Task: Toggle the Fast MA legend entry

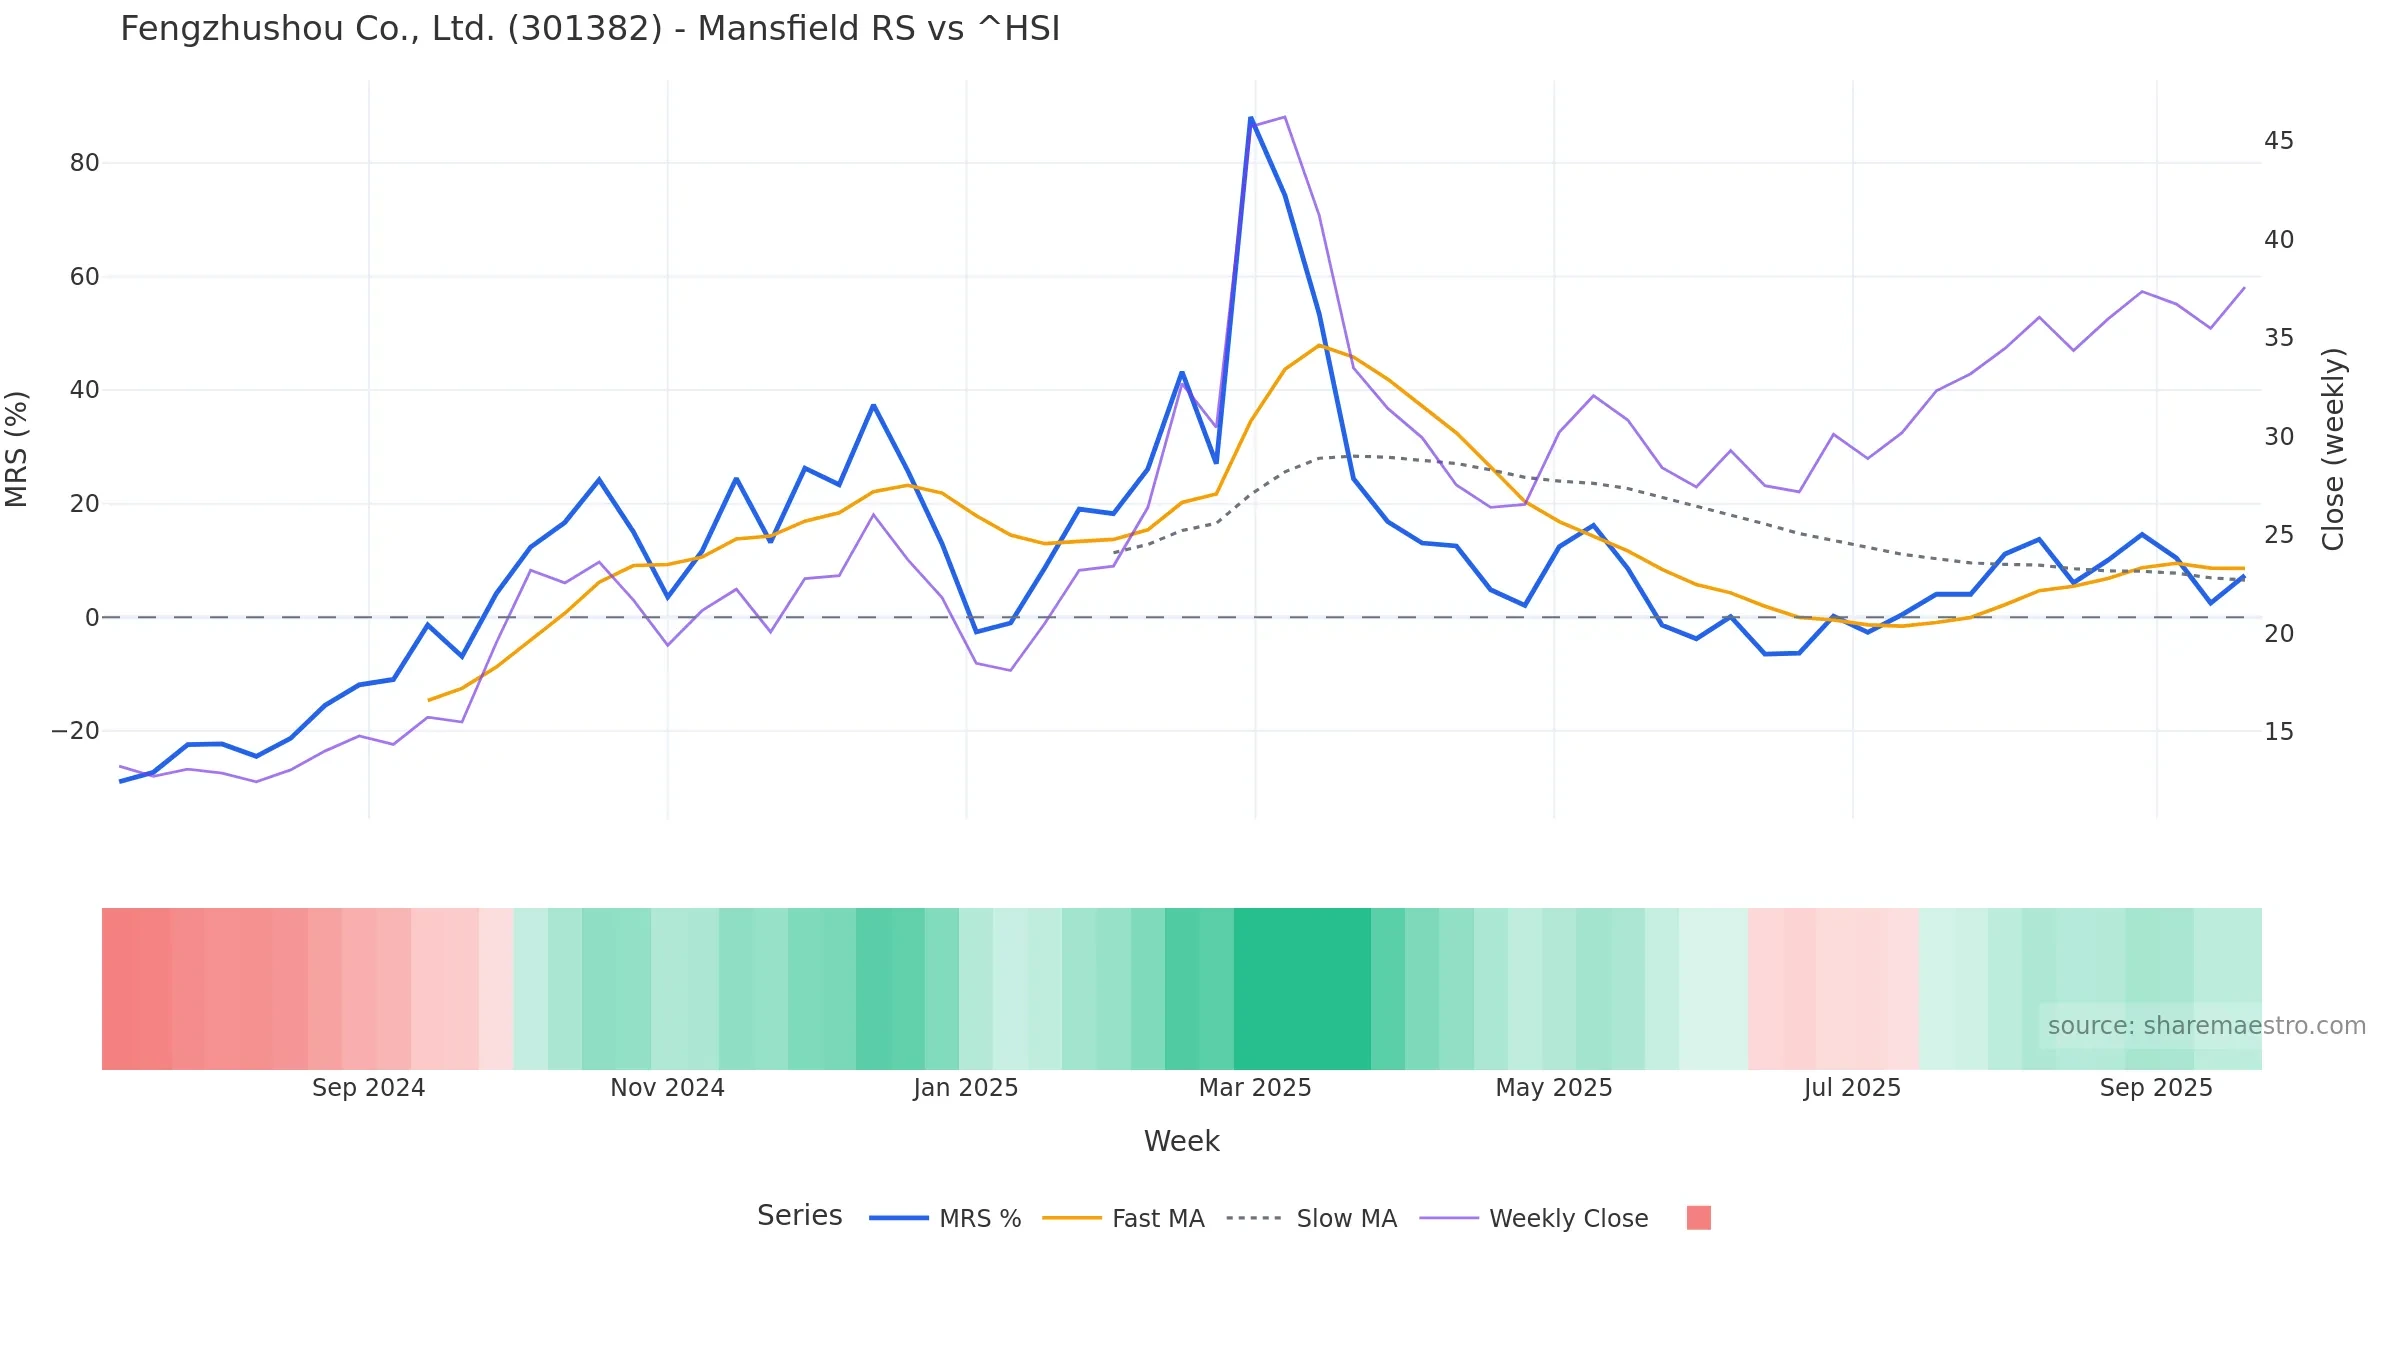Action: [x=1123, y=1218]
